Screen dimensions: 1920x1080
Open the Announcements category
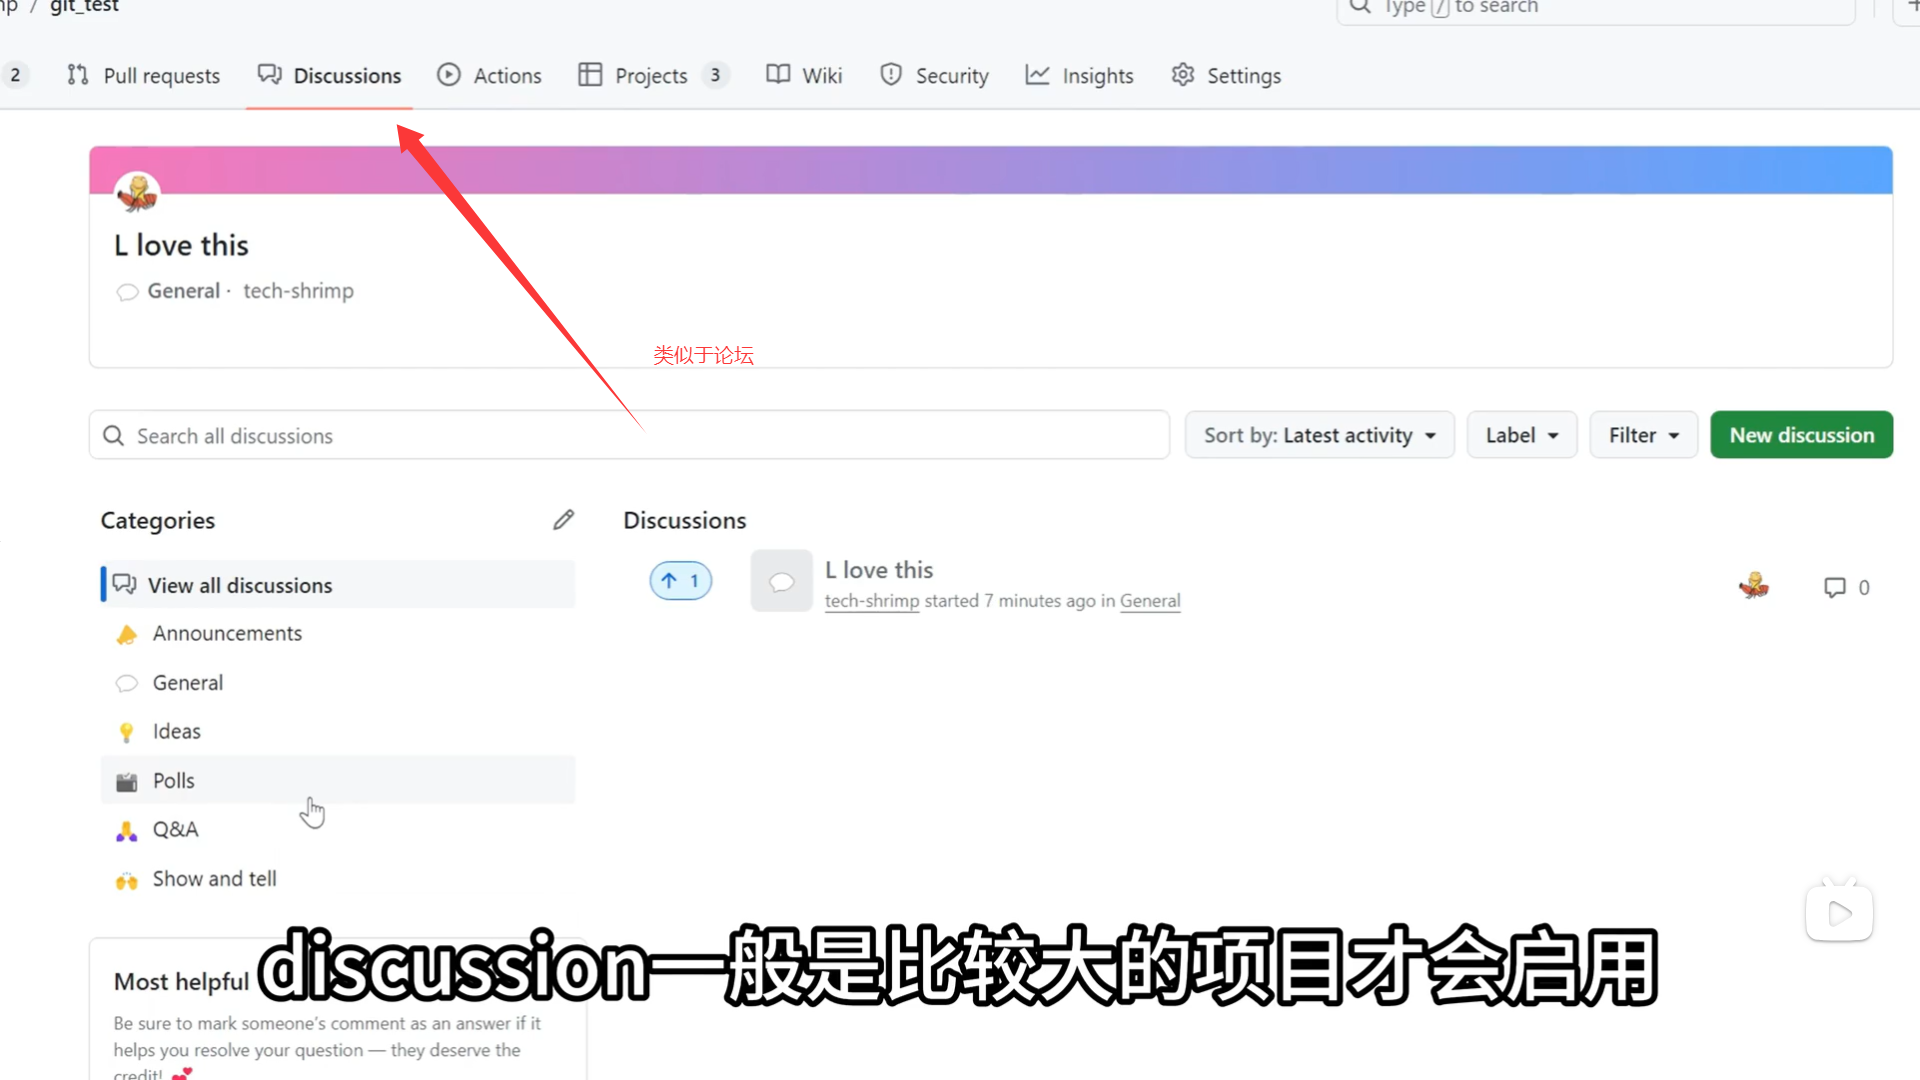(x=227, y=634)
